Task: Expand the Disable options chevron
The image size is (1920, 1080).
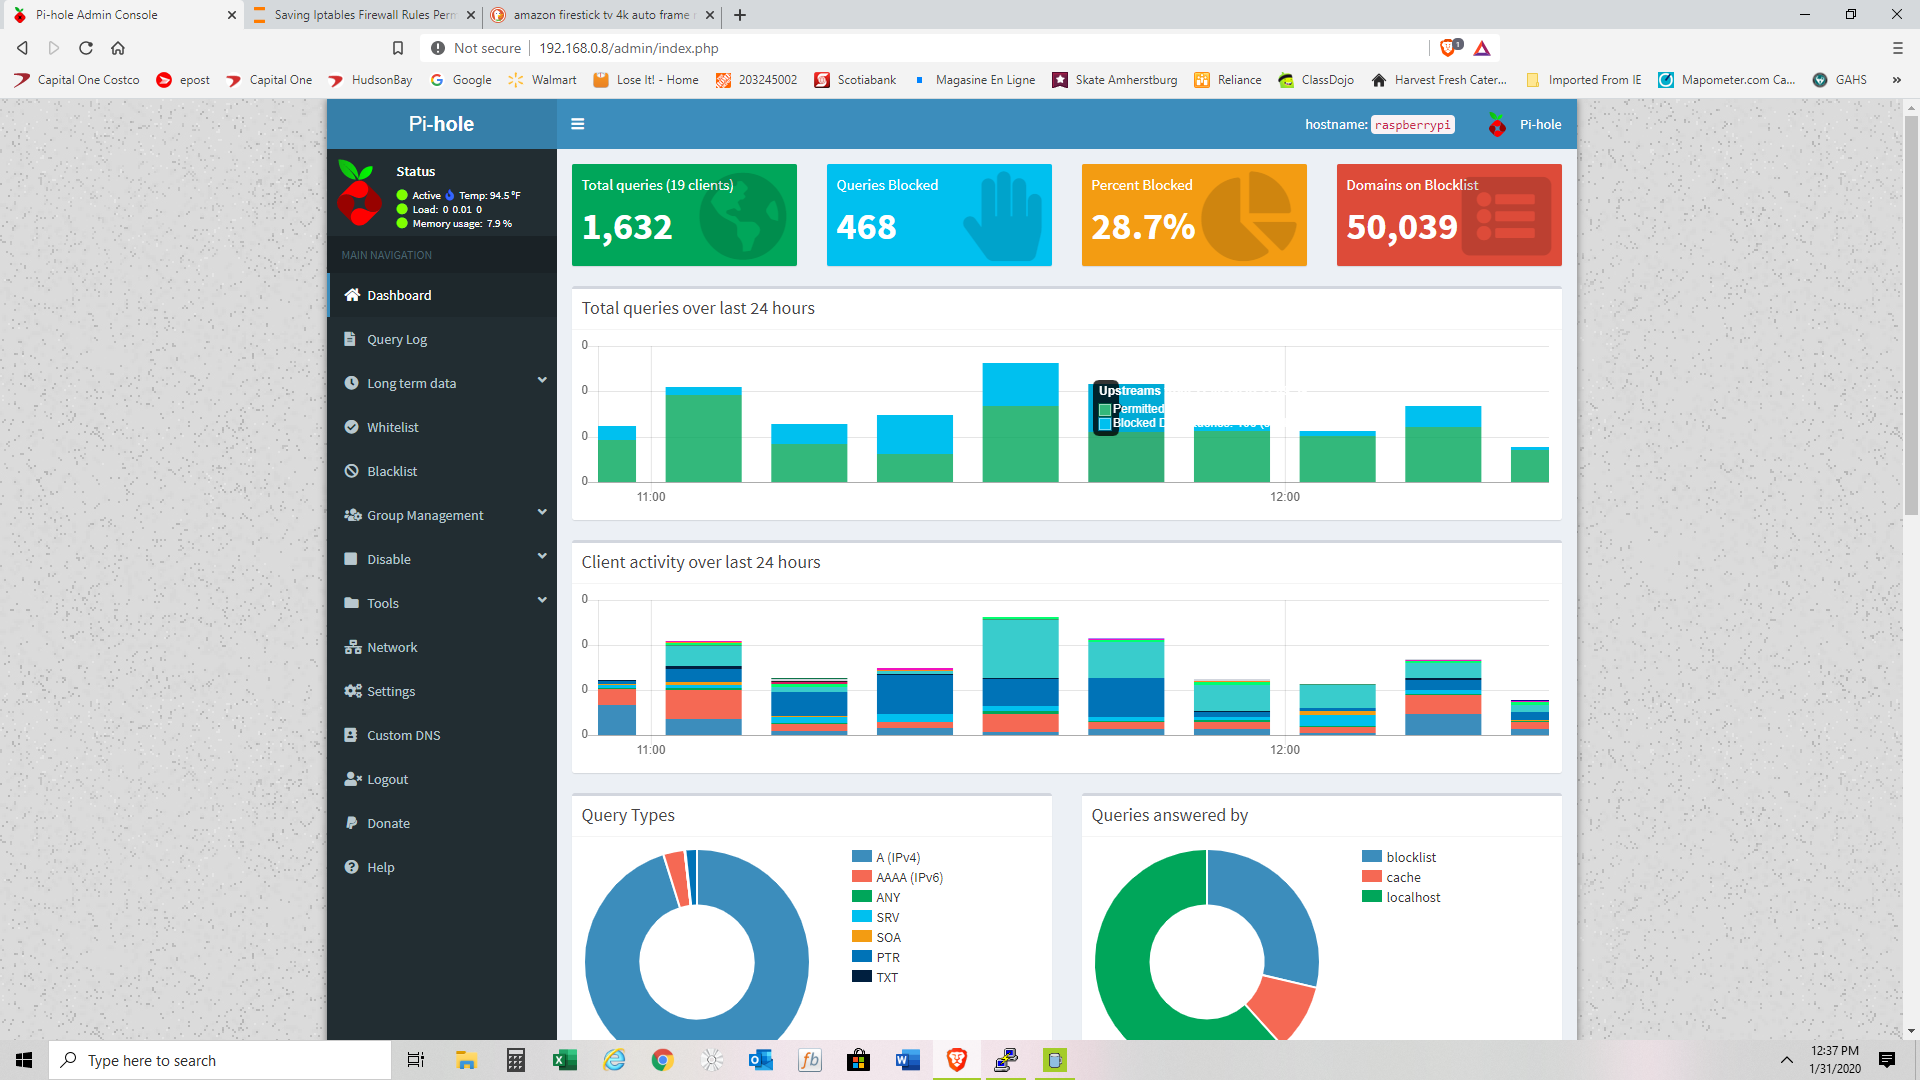Action: click(x=542, y=557)
